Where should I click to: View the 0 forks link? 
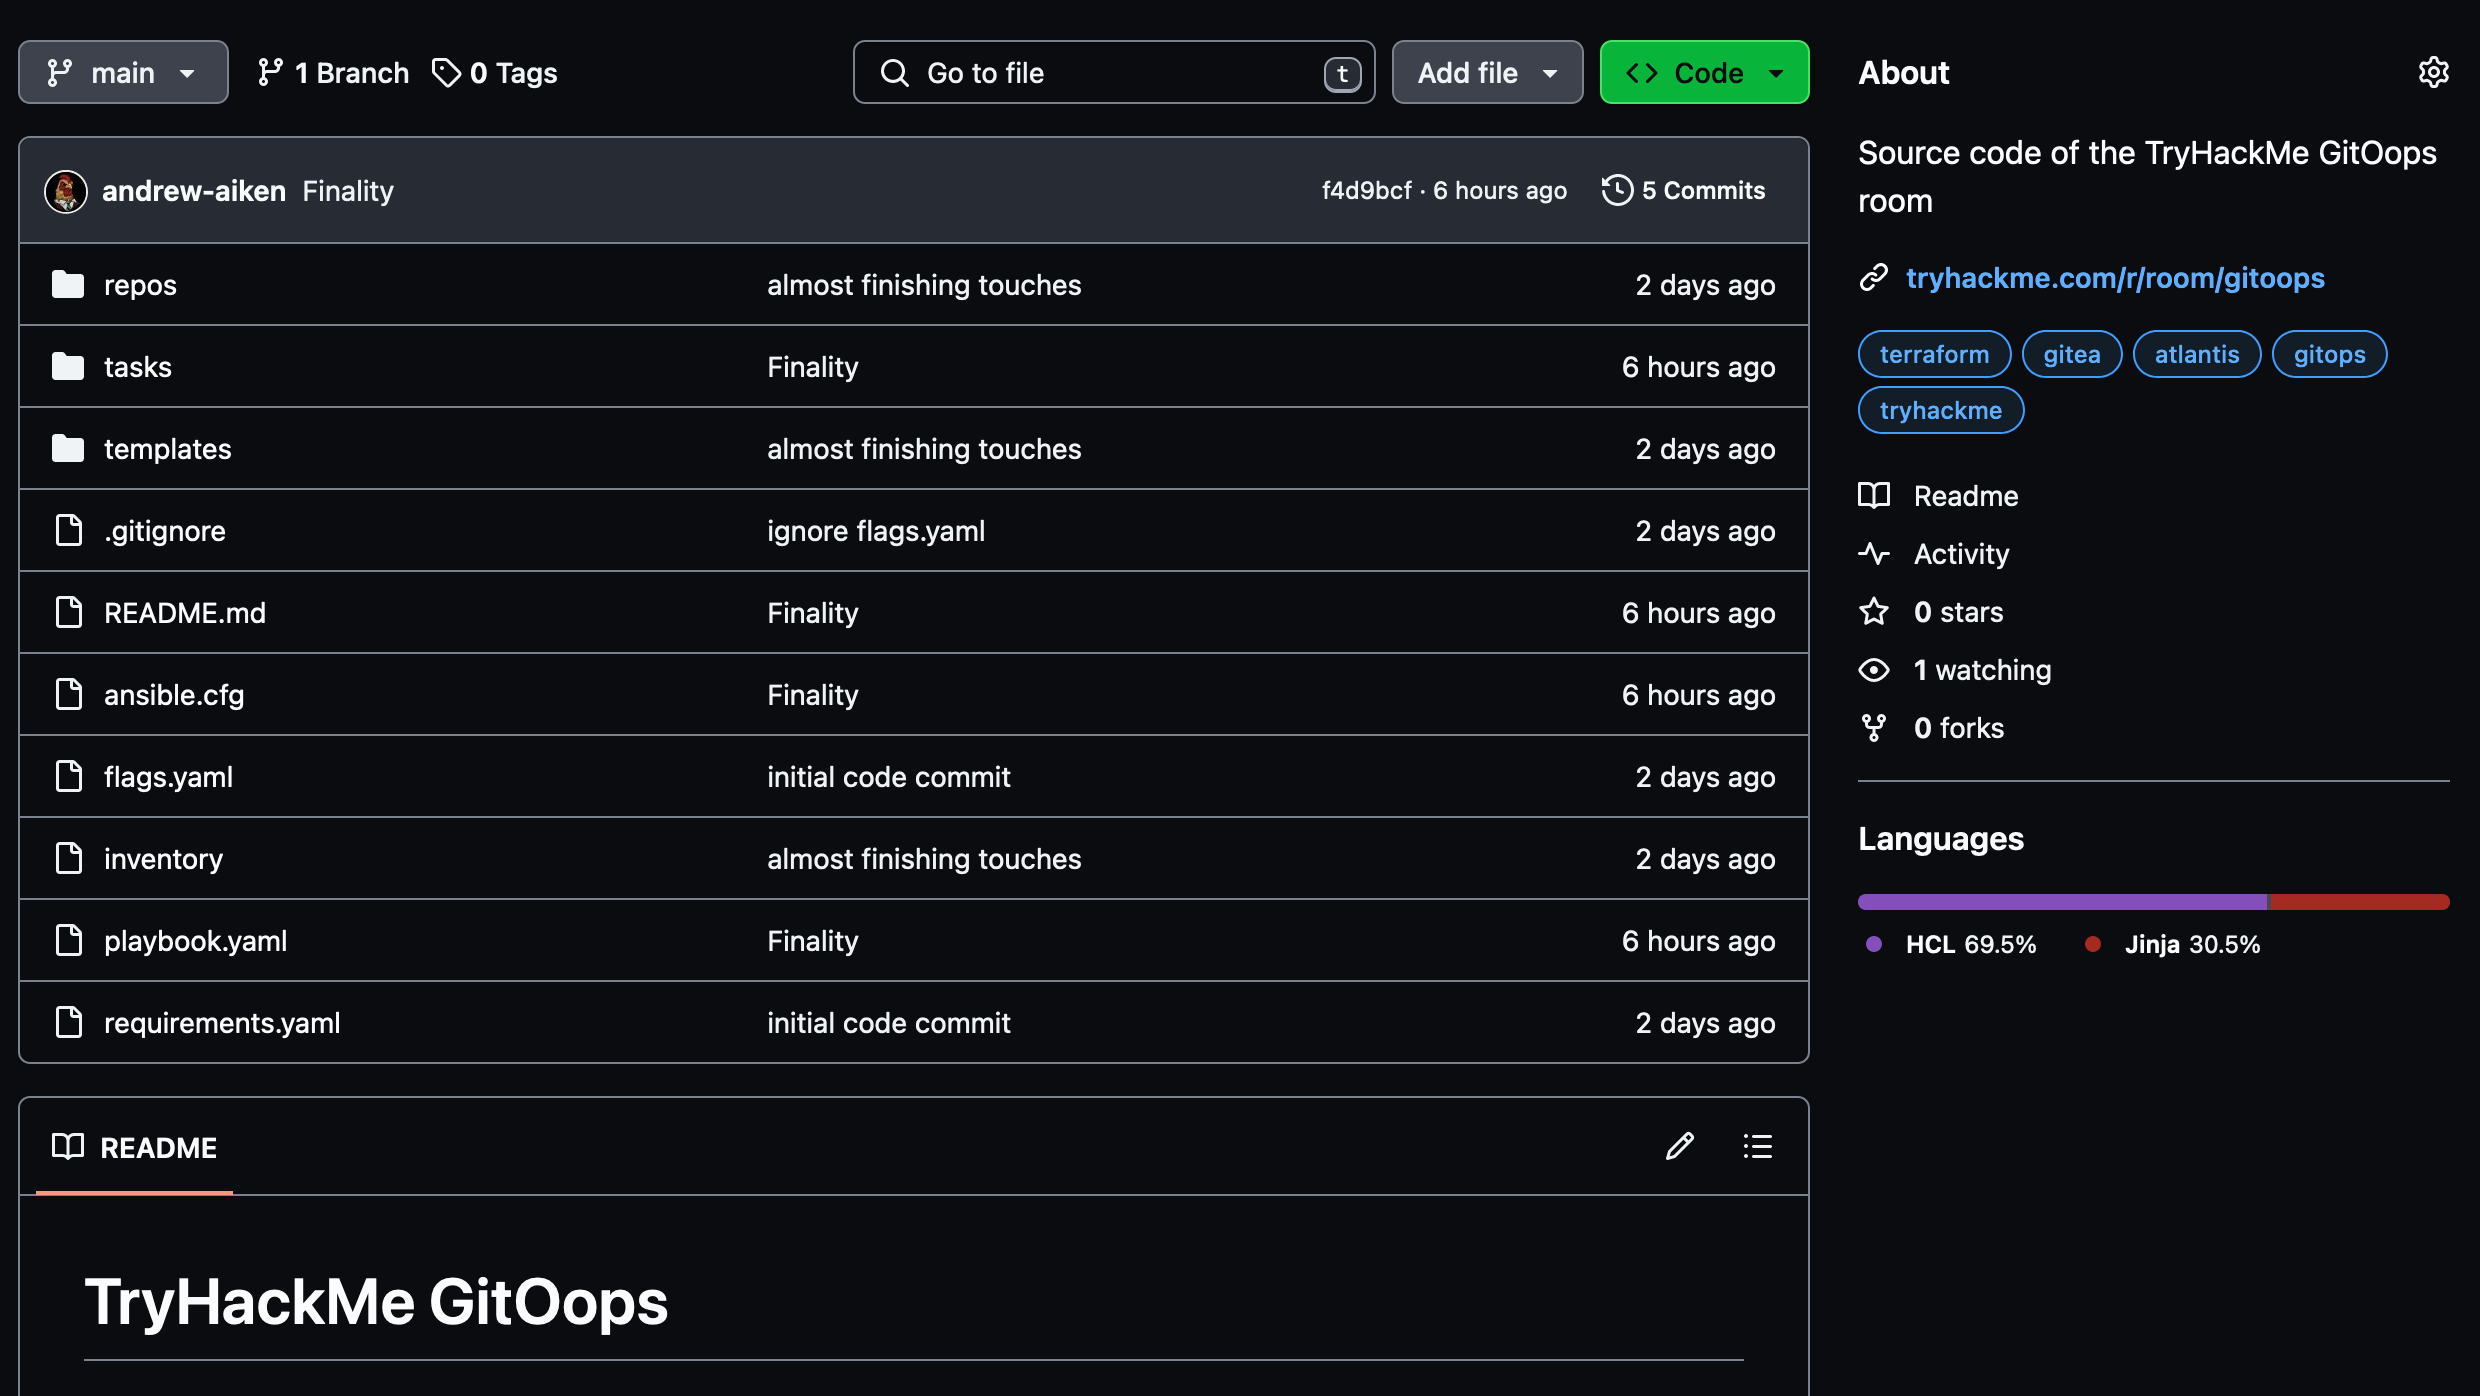pyautogui.click(x=1959, y=728)
